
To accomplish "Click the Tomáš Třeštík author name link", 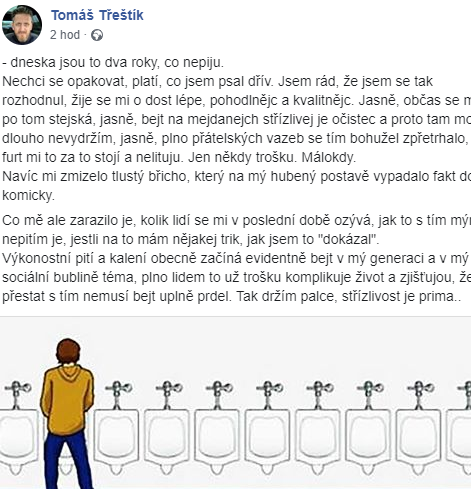I will (97, 15).
